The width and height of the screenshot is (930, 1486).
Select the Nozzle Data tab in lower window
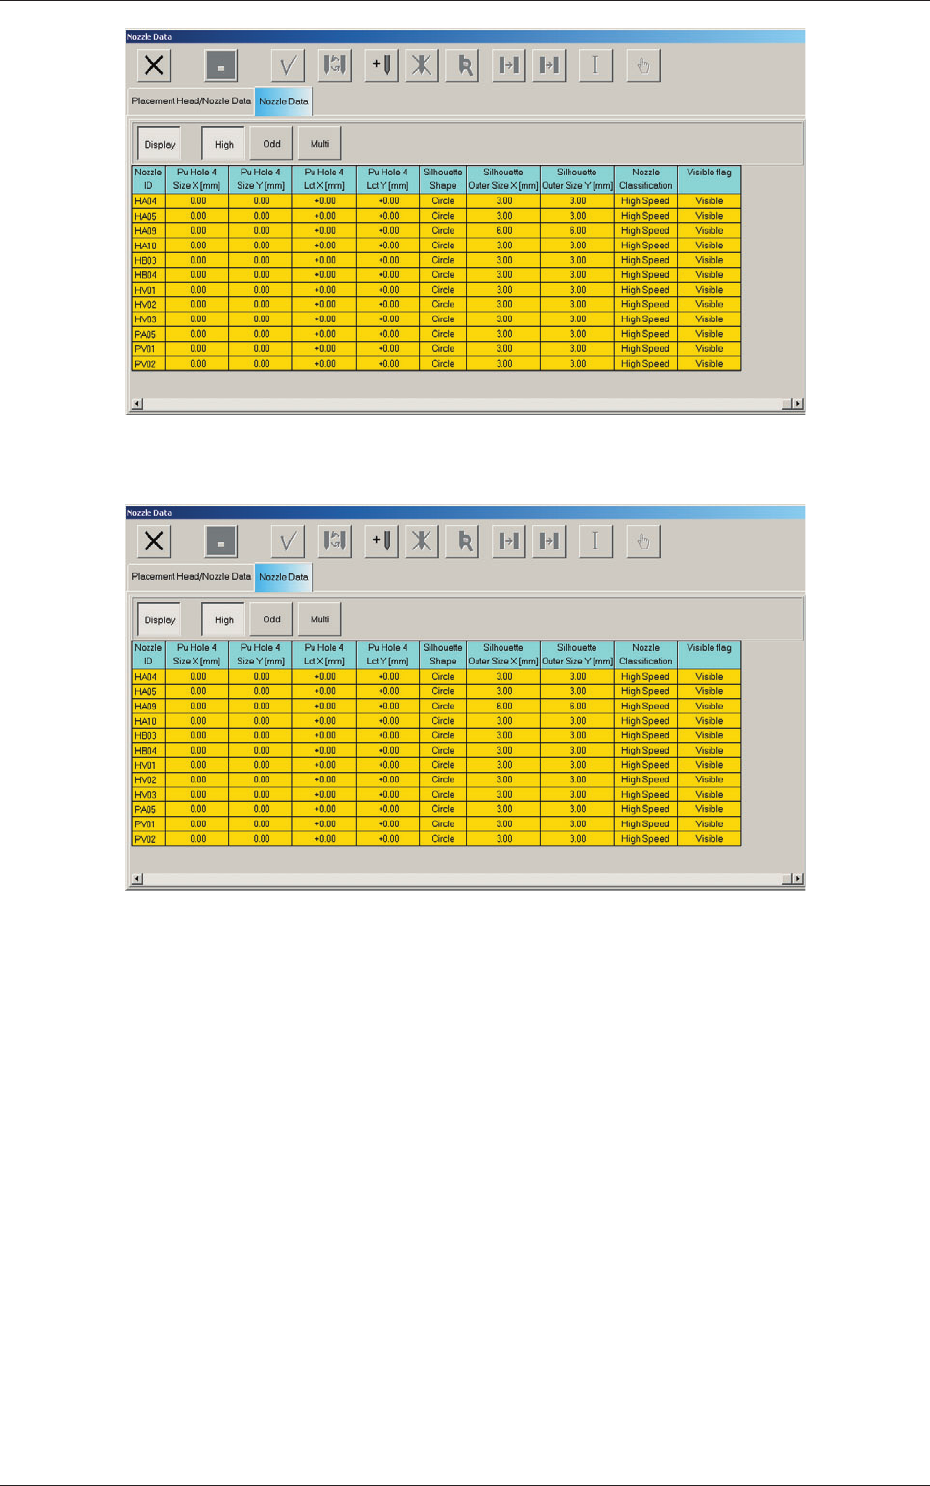pyautogui.click(x=284, y=577)
